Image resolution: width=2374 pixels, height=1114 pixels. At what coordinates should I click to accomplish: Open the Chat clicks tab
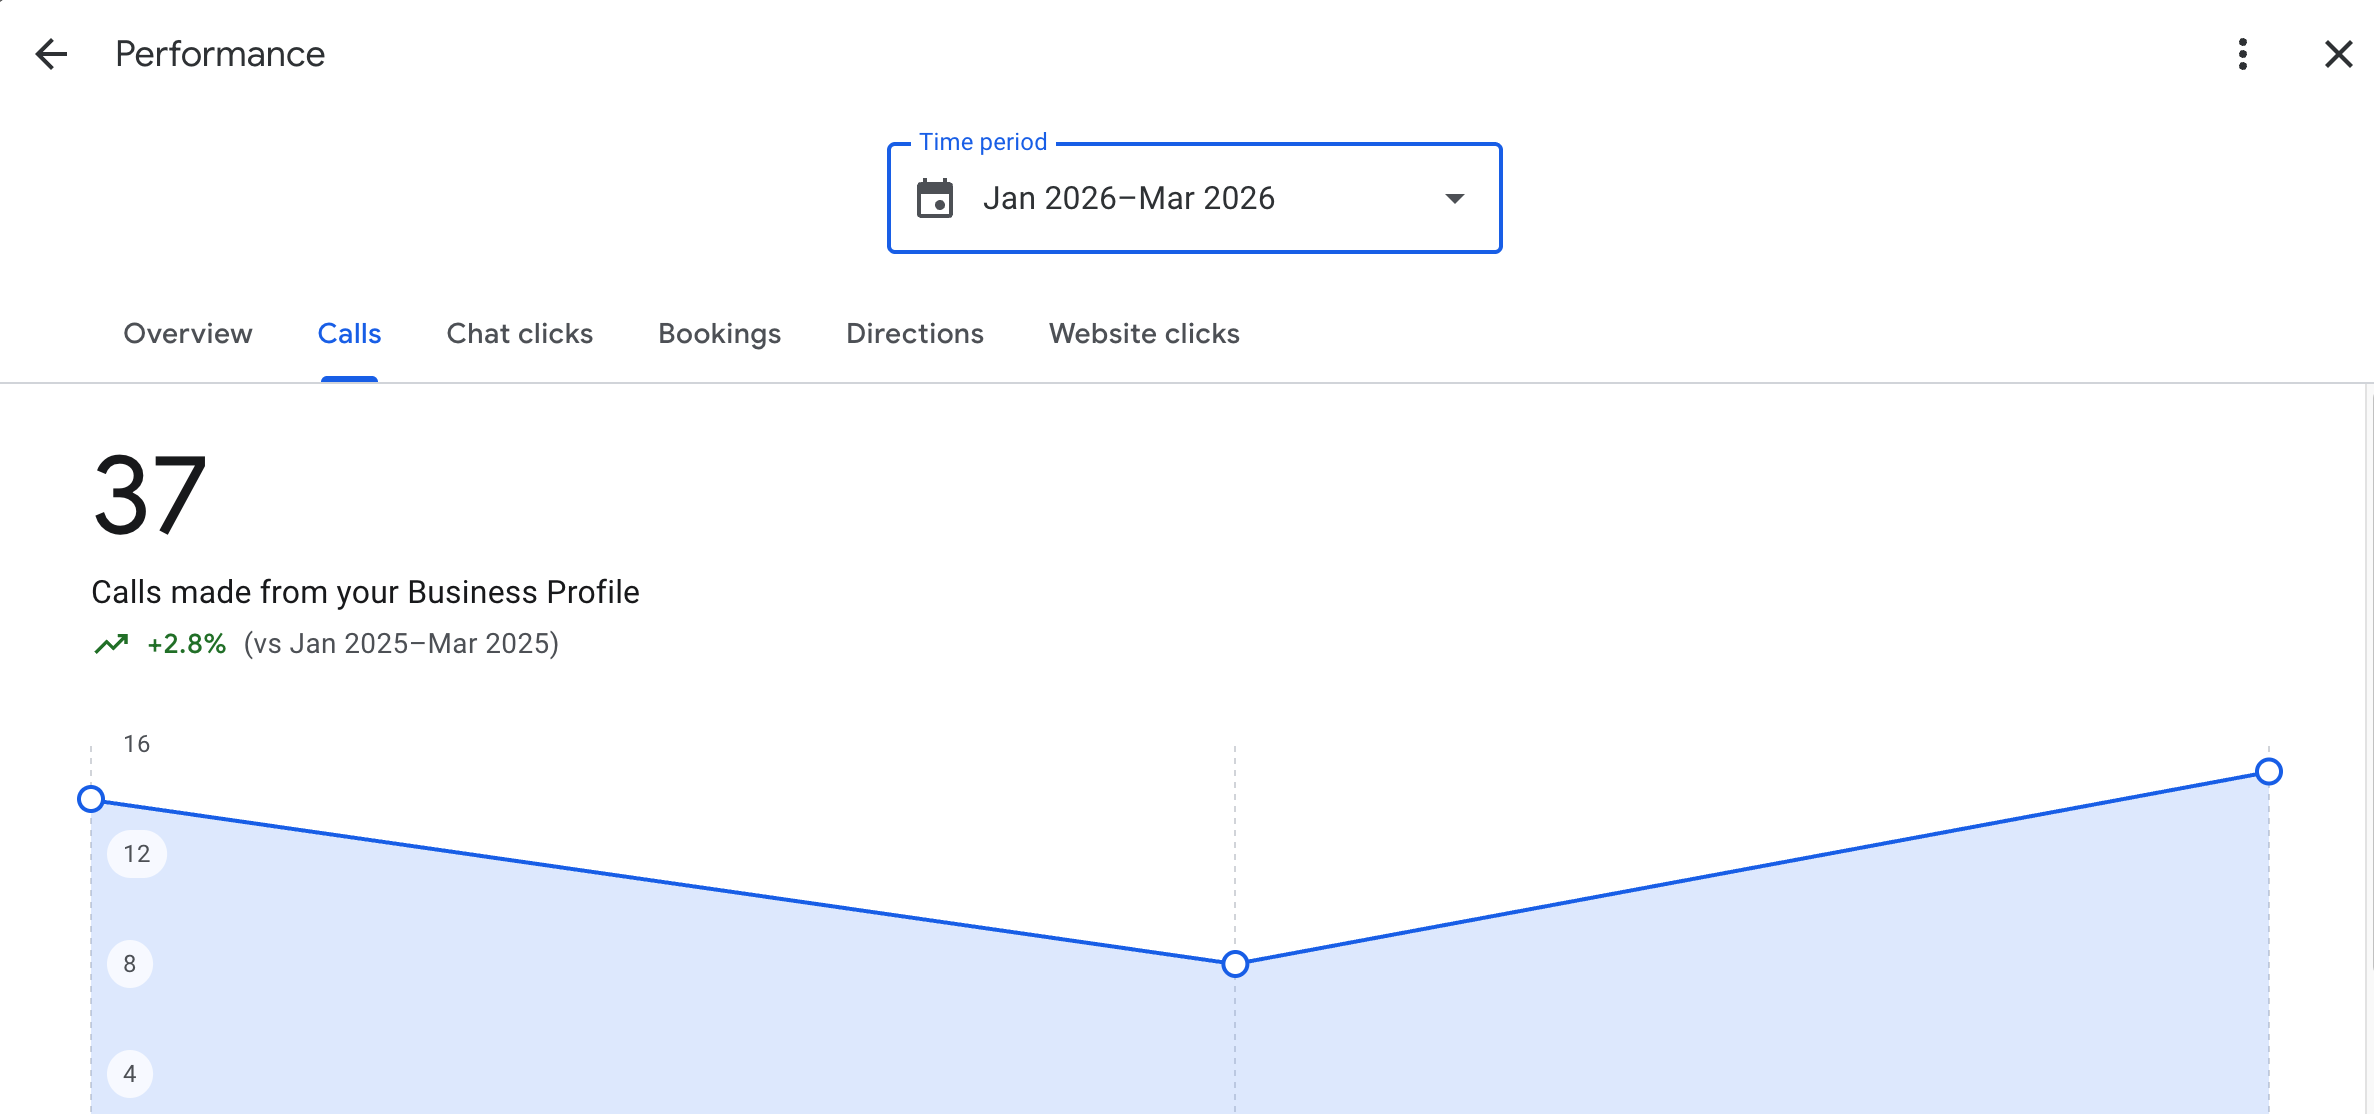(519, 334)
